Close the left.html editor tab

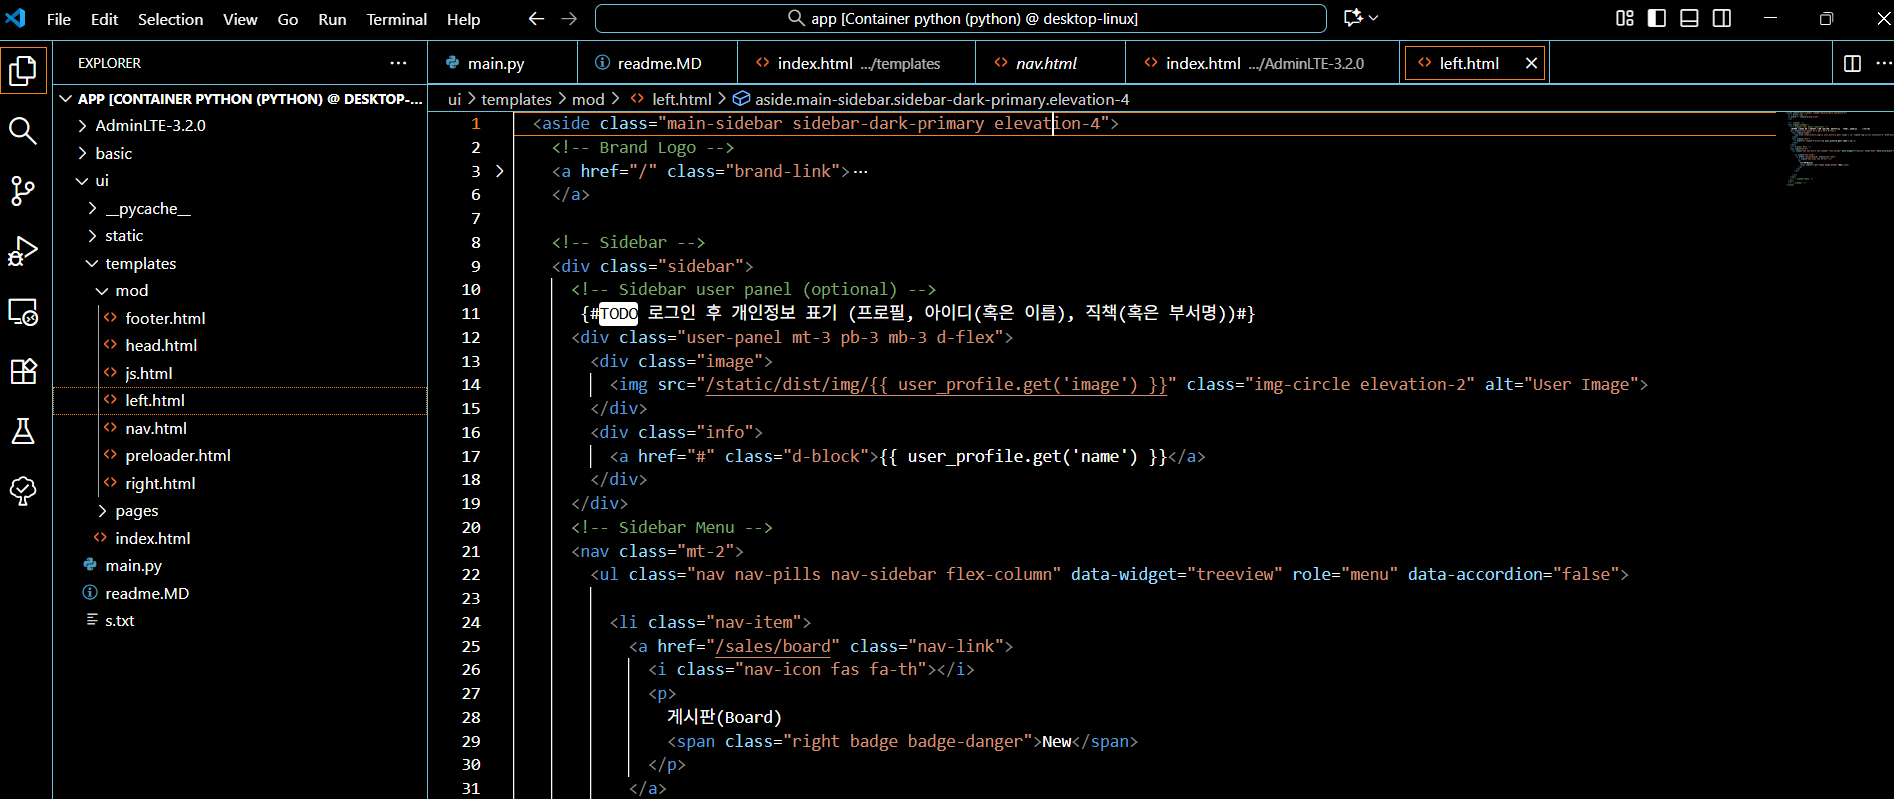tap(1531, 63)
